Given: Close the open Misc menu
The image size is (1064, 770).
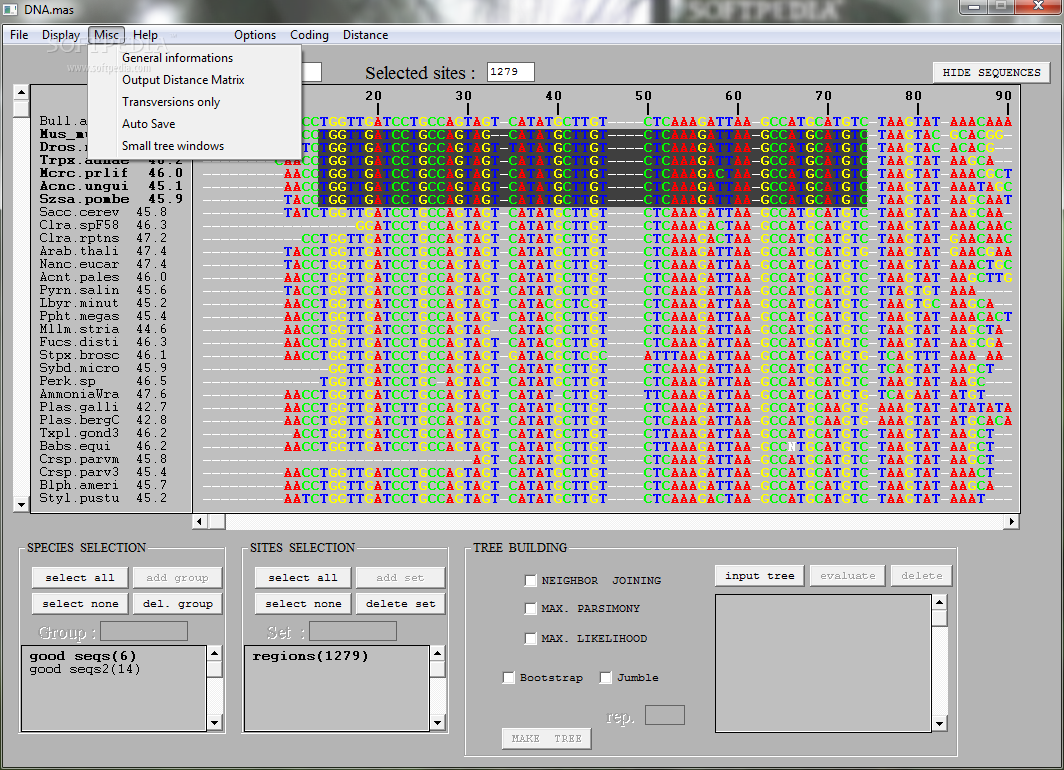Looking at the screenshot, I should tap(107, 35).
